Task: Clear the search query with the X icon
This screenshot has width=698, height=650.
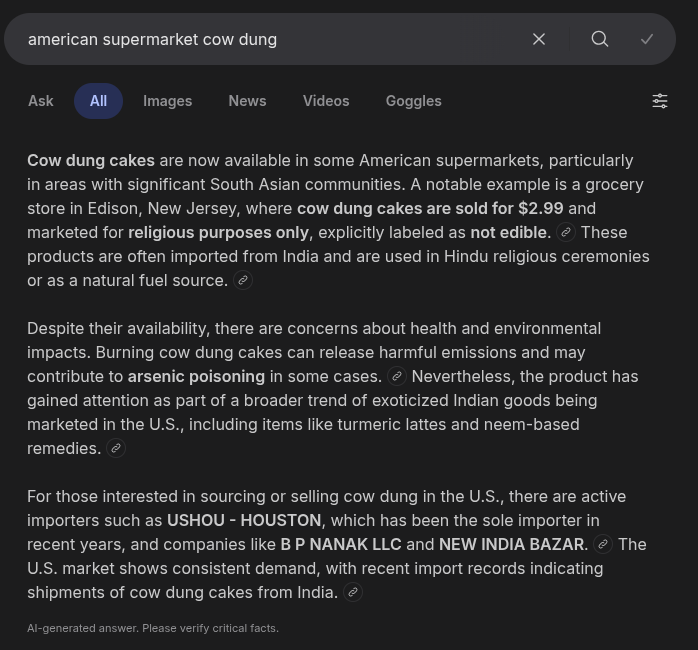Action: point(539,39)
